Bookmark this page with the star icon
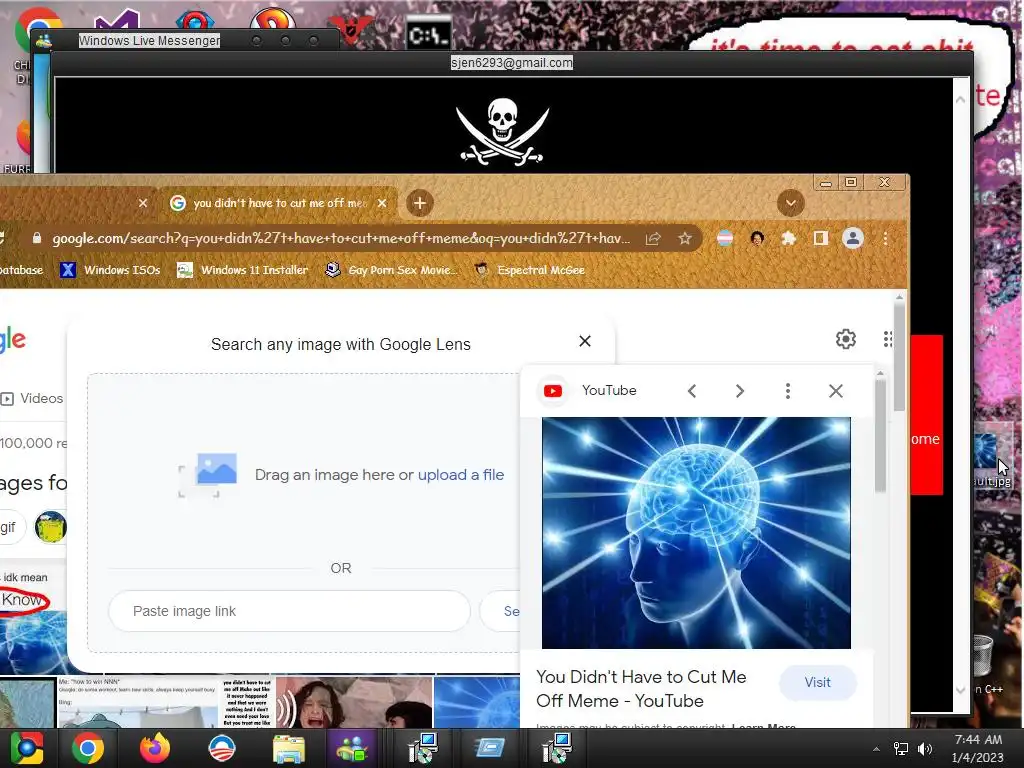1024x768 pixels. [684, 238]
